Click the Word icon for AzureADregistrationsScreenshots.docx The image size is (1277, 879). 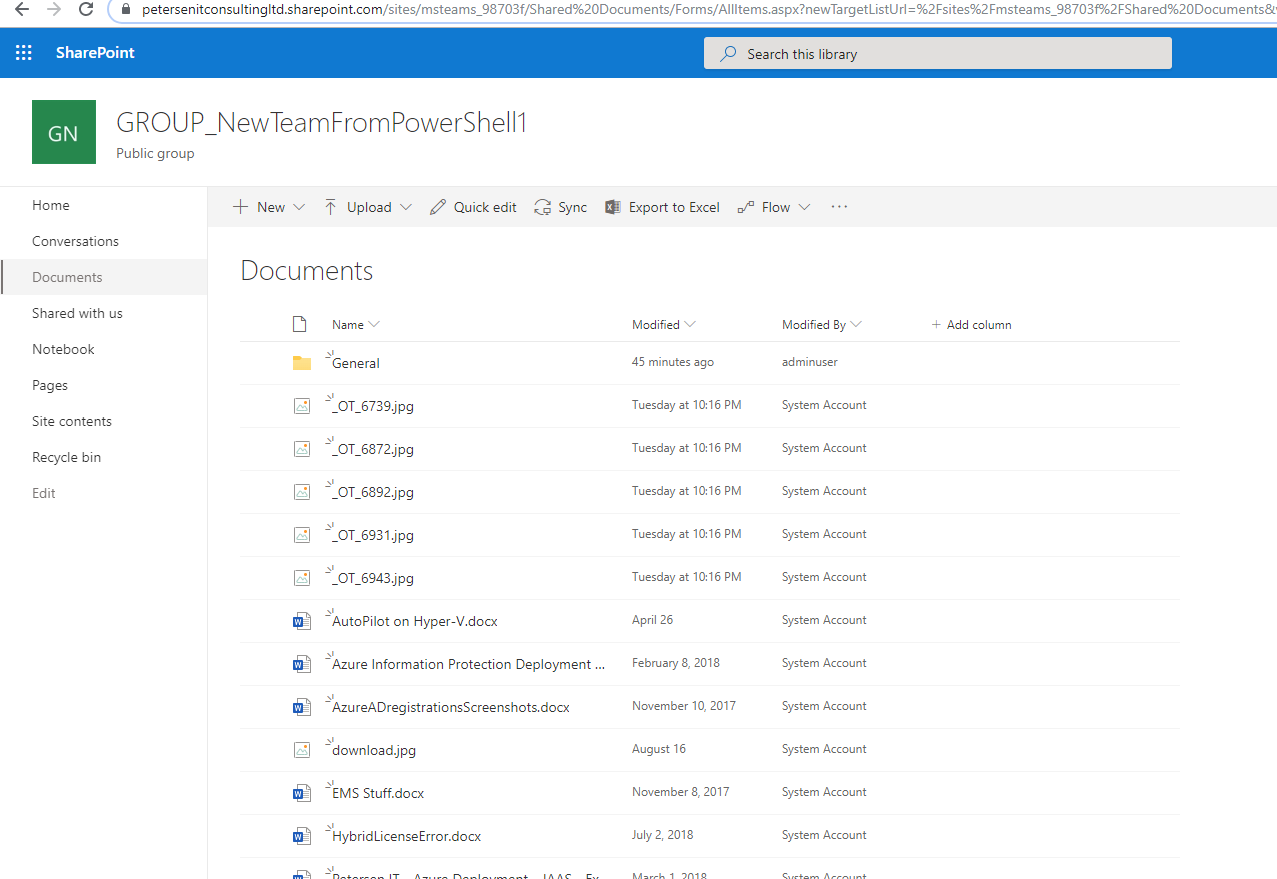[301, 707]
